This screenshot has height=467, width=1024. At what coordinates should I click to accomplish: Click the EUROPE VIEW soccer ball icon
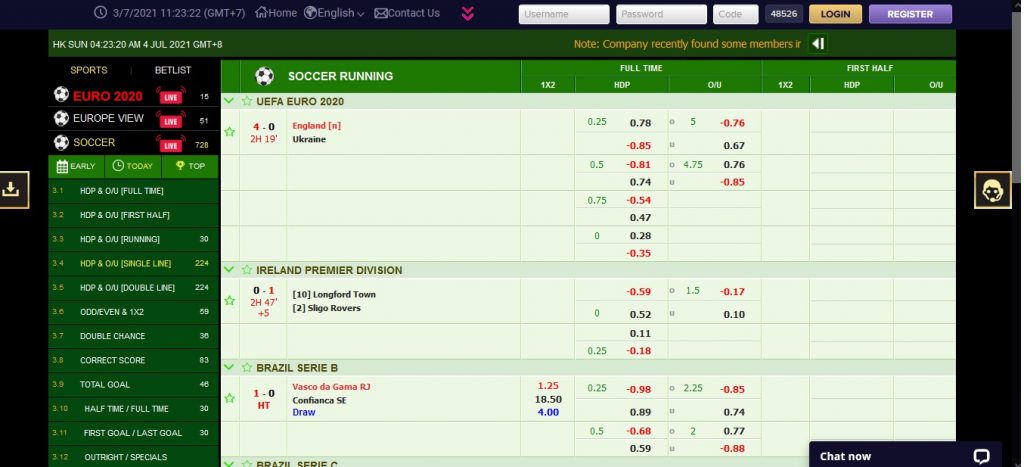point(61,119)
